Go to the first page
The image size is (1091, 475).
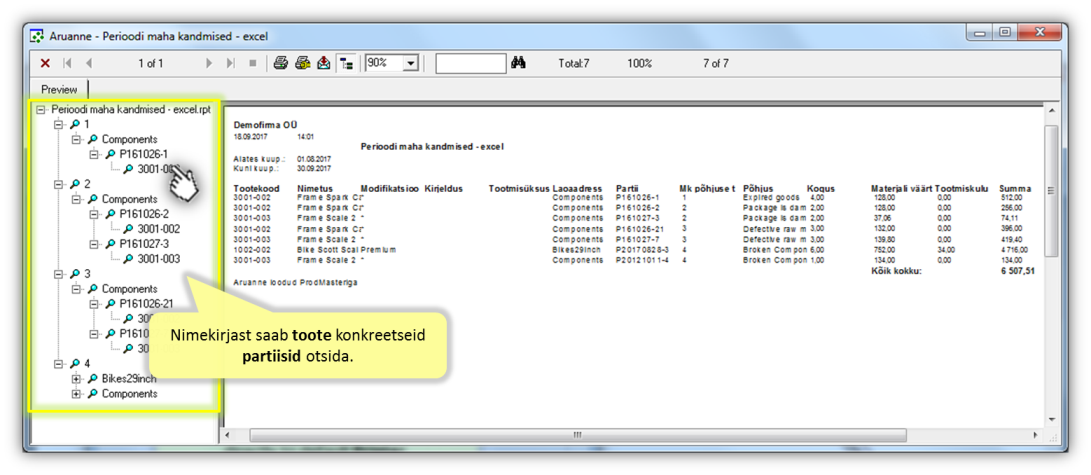[67, 63]
